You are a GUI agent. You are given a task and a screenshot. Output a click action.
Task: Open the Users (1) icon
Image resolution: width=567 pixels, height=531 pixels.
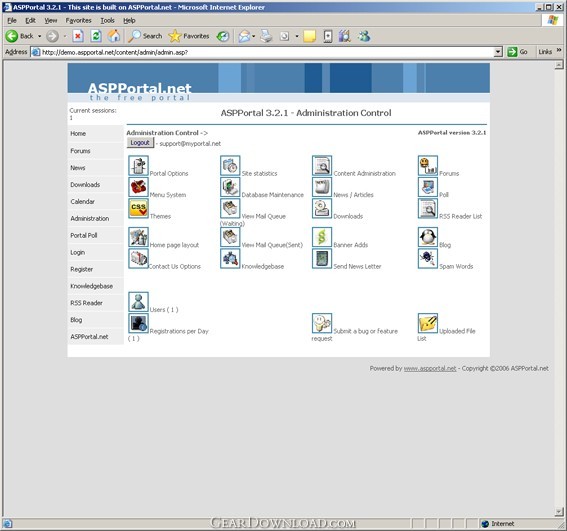pyautogui.click(x=138, y=302)
